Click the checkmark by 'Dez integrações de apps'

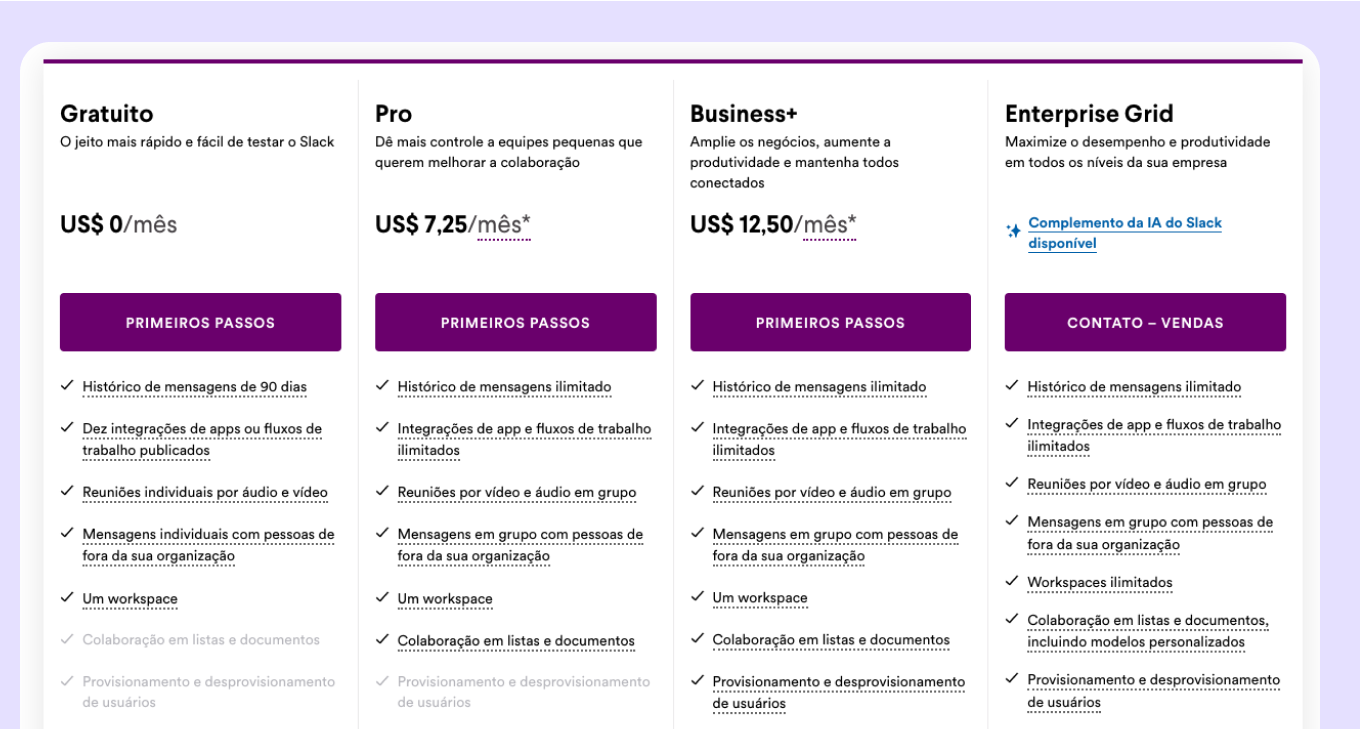tap(67, 427)
